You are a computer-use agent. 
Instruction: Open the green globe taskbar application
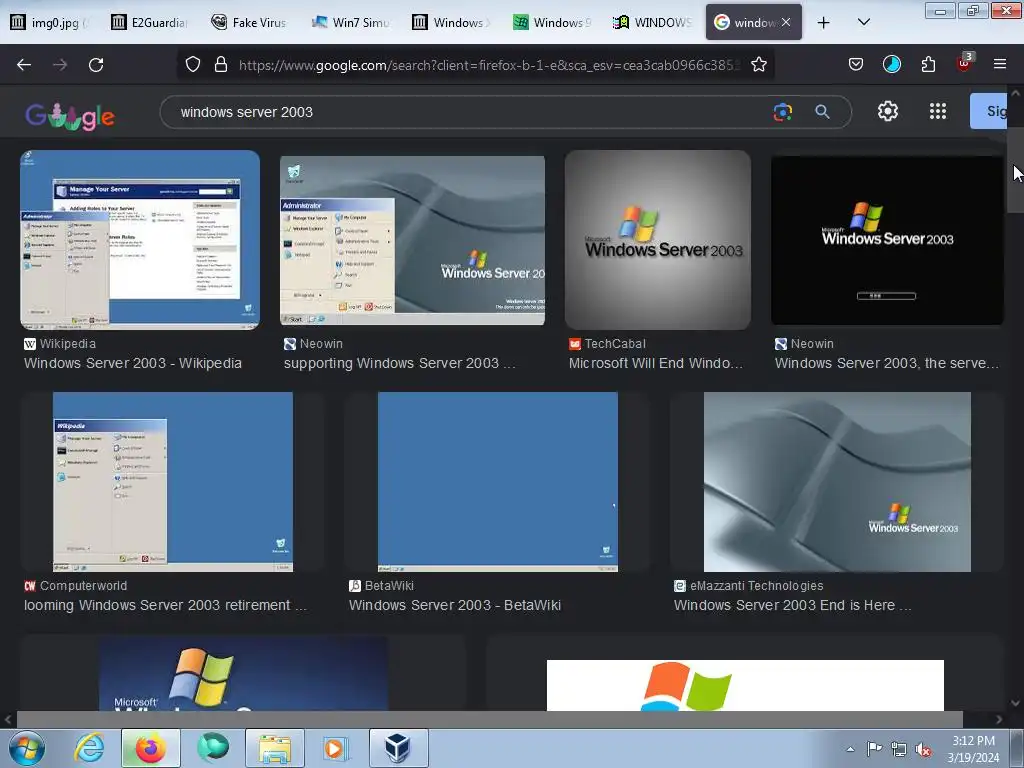point(213,748)
